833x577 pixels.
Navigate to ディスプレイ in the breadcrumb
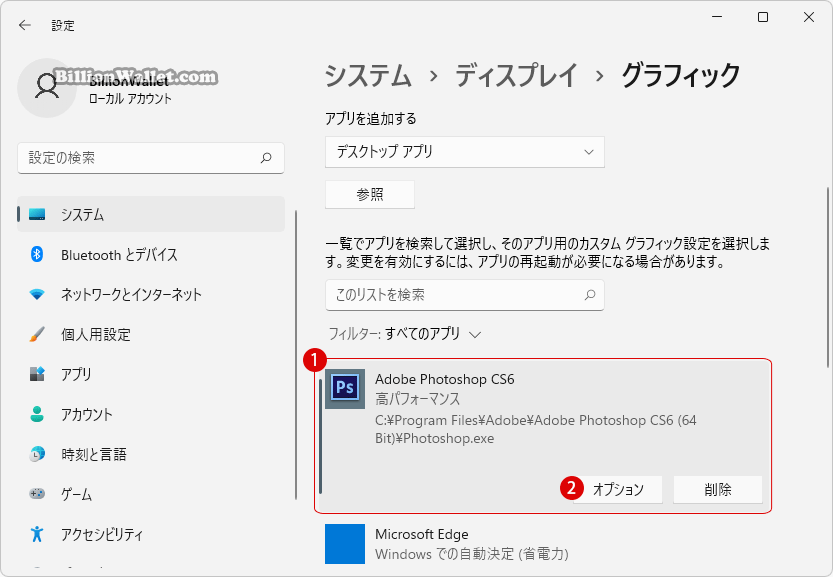tap(516, 75)
